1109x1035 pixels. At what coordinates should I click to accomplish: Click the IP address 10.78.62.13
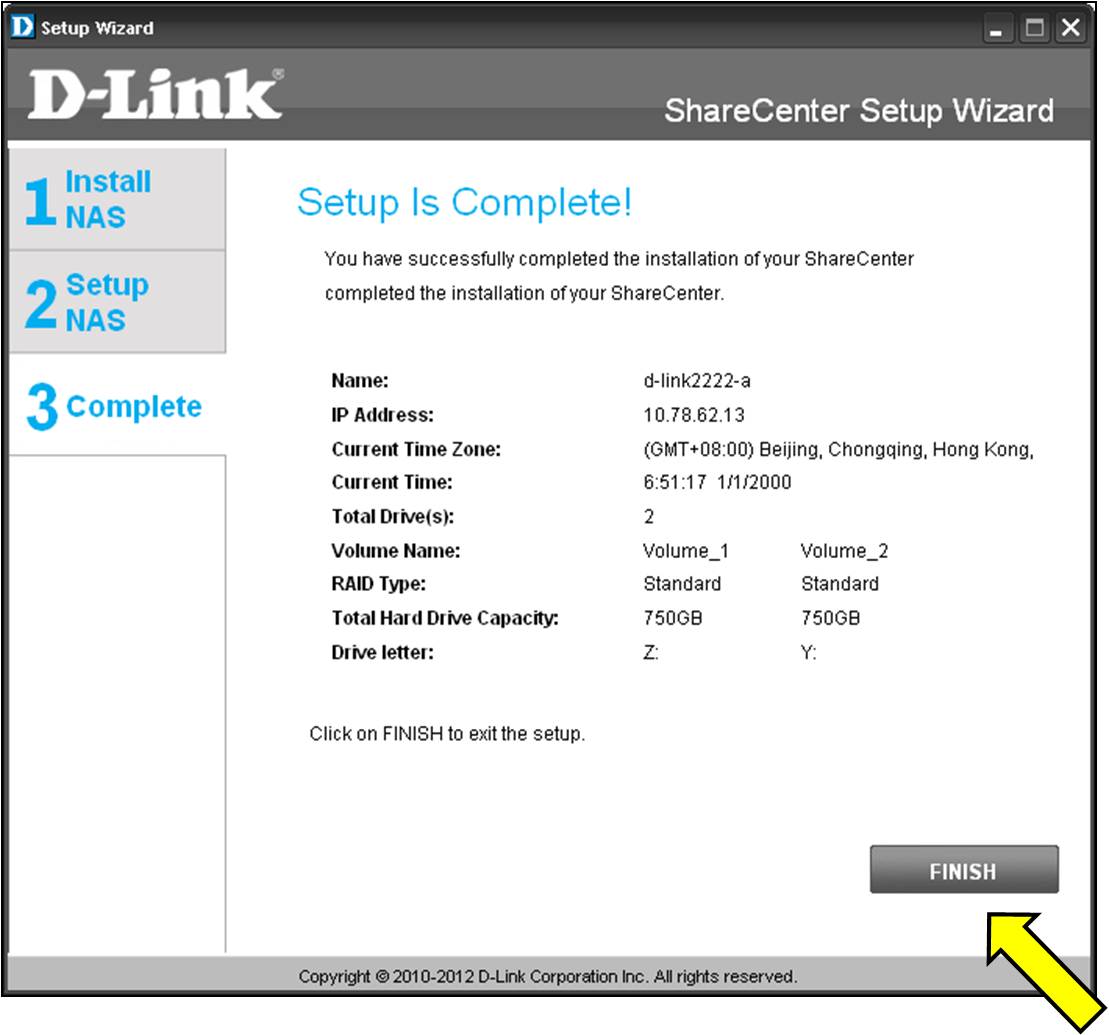point(694,415)
